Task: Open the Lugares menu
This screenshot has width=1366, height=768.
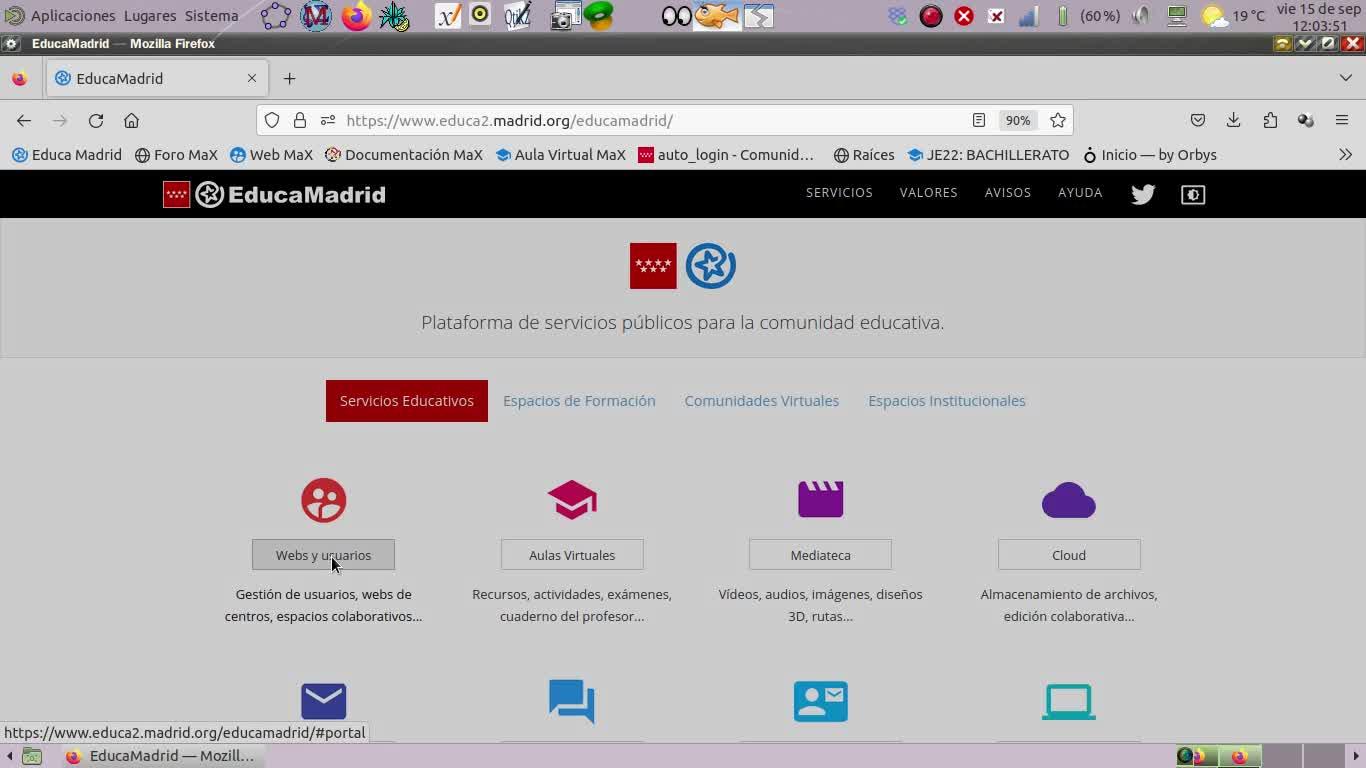Action: [x=150, y=16]
